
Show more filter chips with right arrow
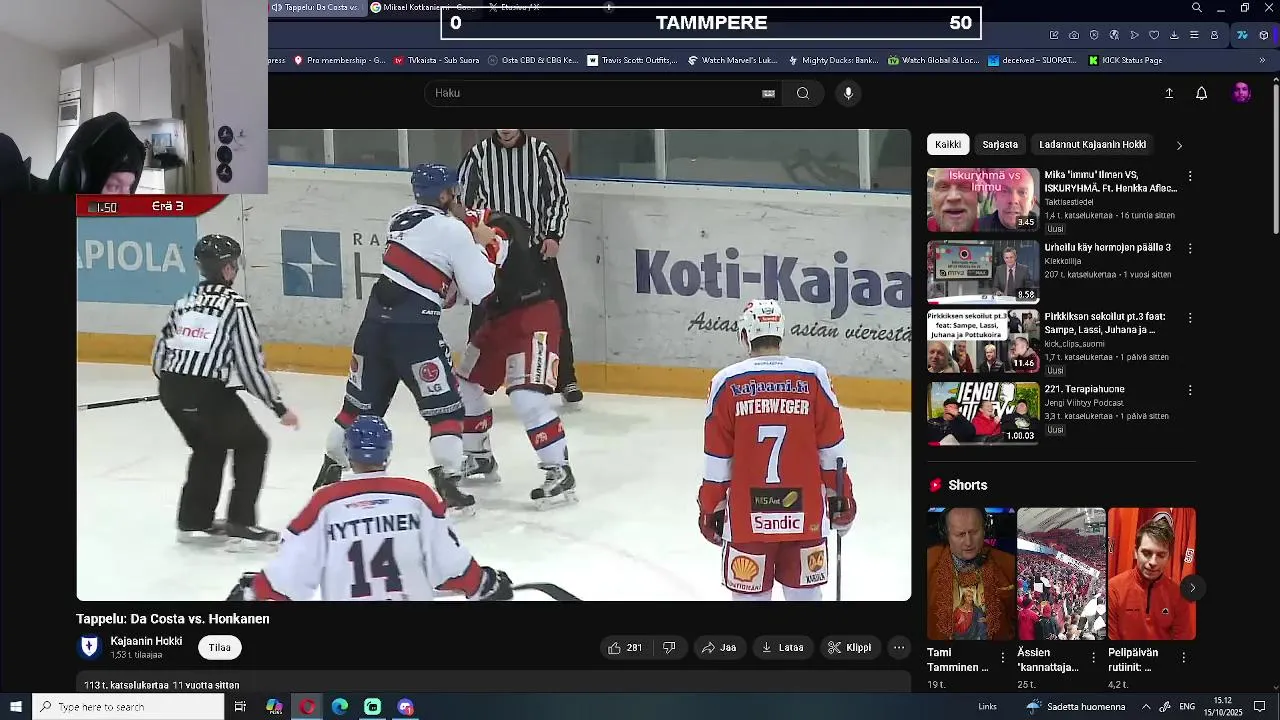[x=1179, y=145]
